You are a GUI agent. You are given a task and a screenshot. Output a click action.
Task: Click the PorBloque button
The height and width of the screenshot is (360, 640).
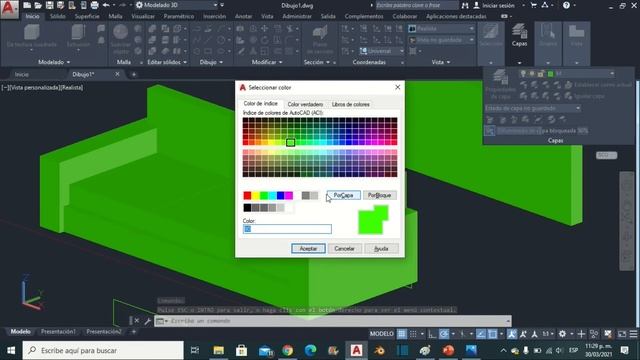pyautogui.click(x=379, y=195)
